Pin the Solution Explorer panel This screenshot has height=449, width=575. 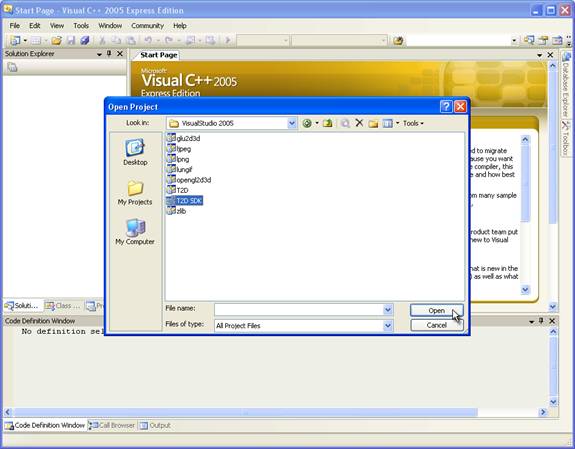click(x=109, y=54)
